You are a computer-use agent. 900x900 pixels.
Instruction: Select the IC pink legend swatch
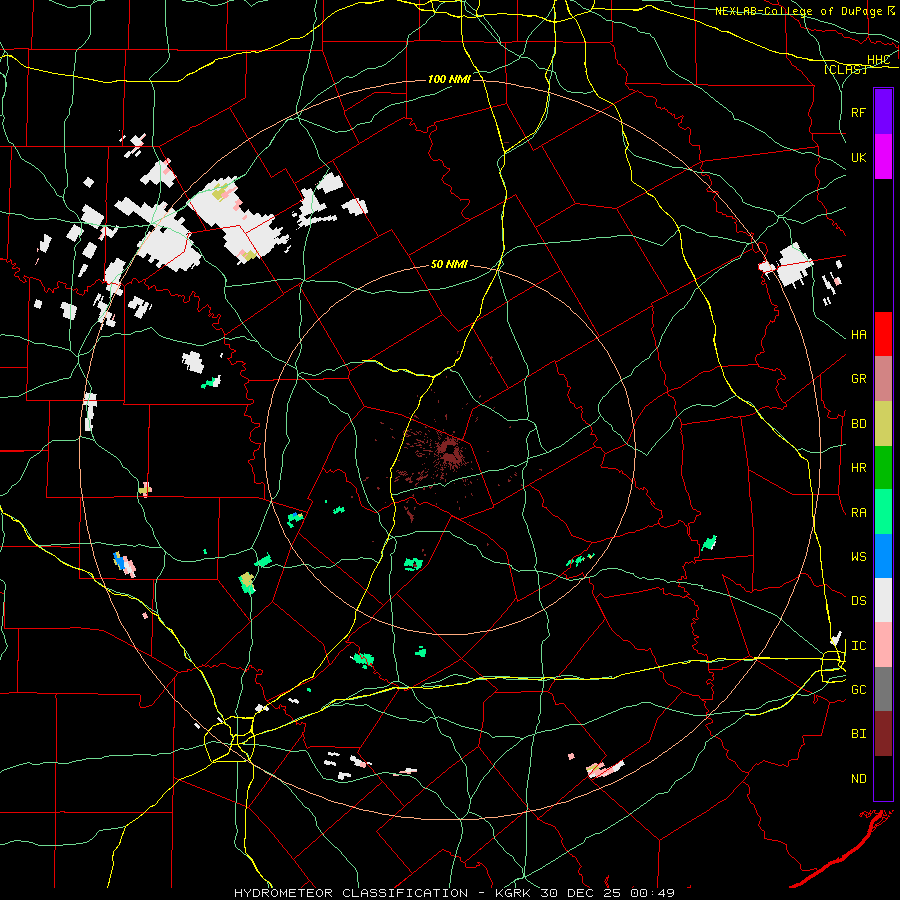(x=883, y=645)
